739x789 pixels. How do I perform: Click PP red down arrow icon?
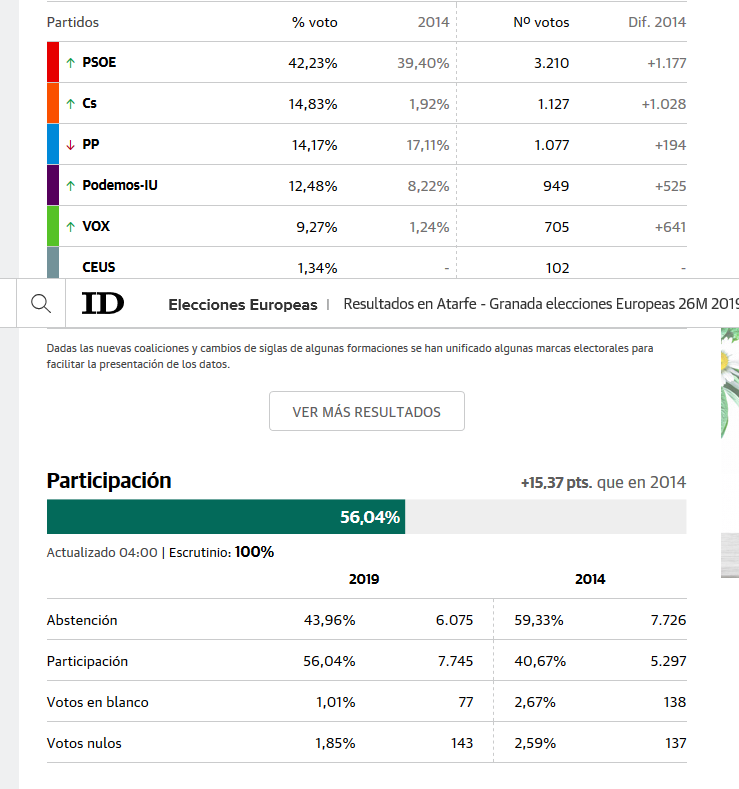[x=70, y=145]
